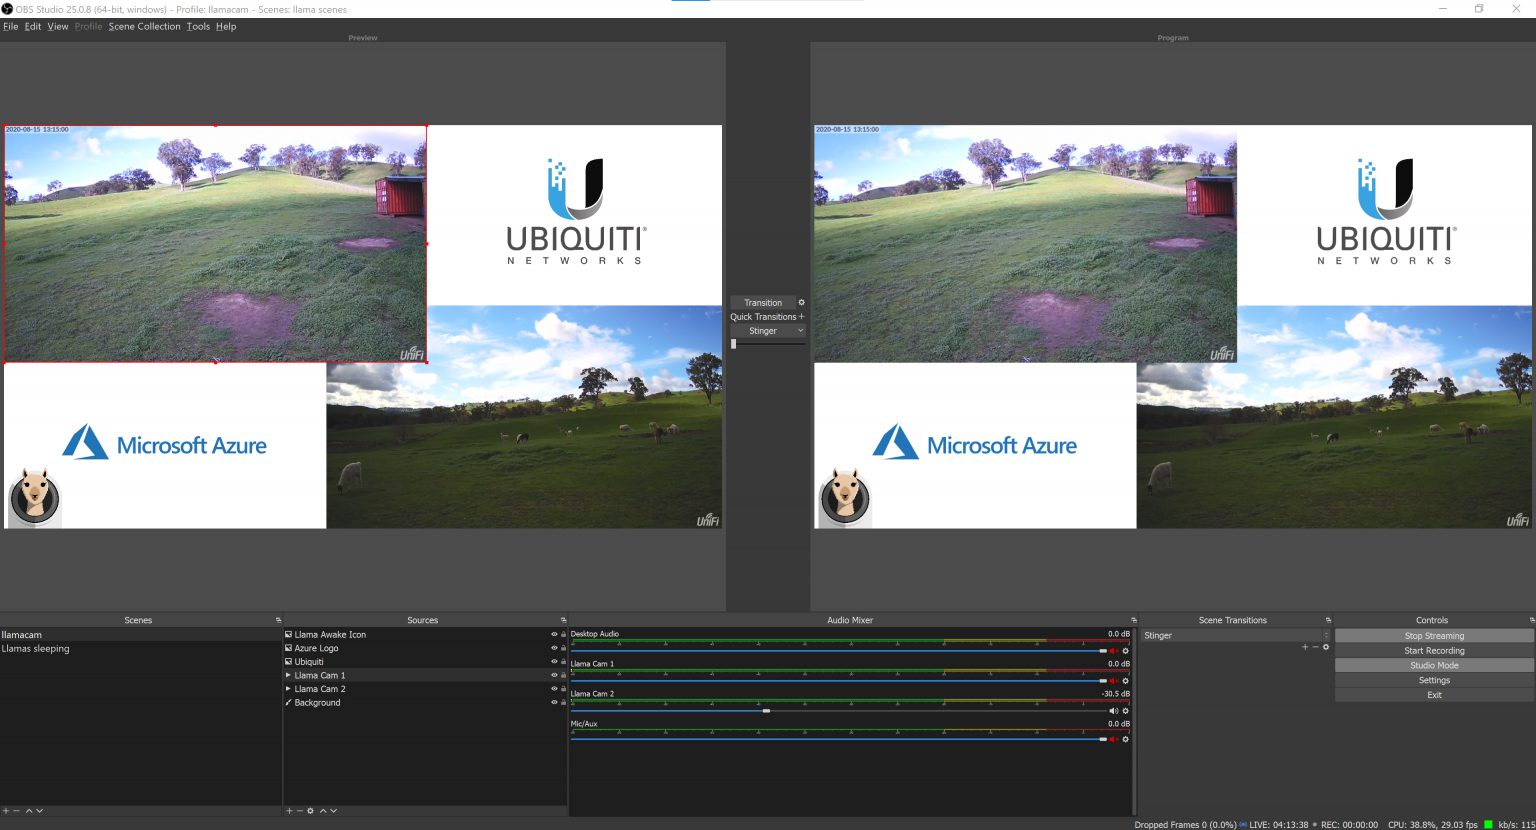Mute Llama Cam 2 speaker icon
1536x830 pixels.
coord(1114,711)
